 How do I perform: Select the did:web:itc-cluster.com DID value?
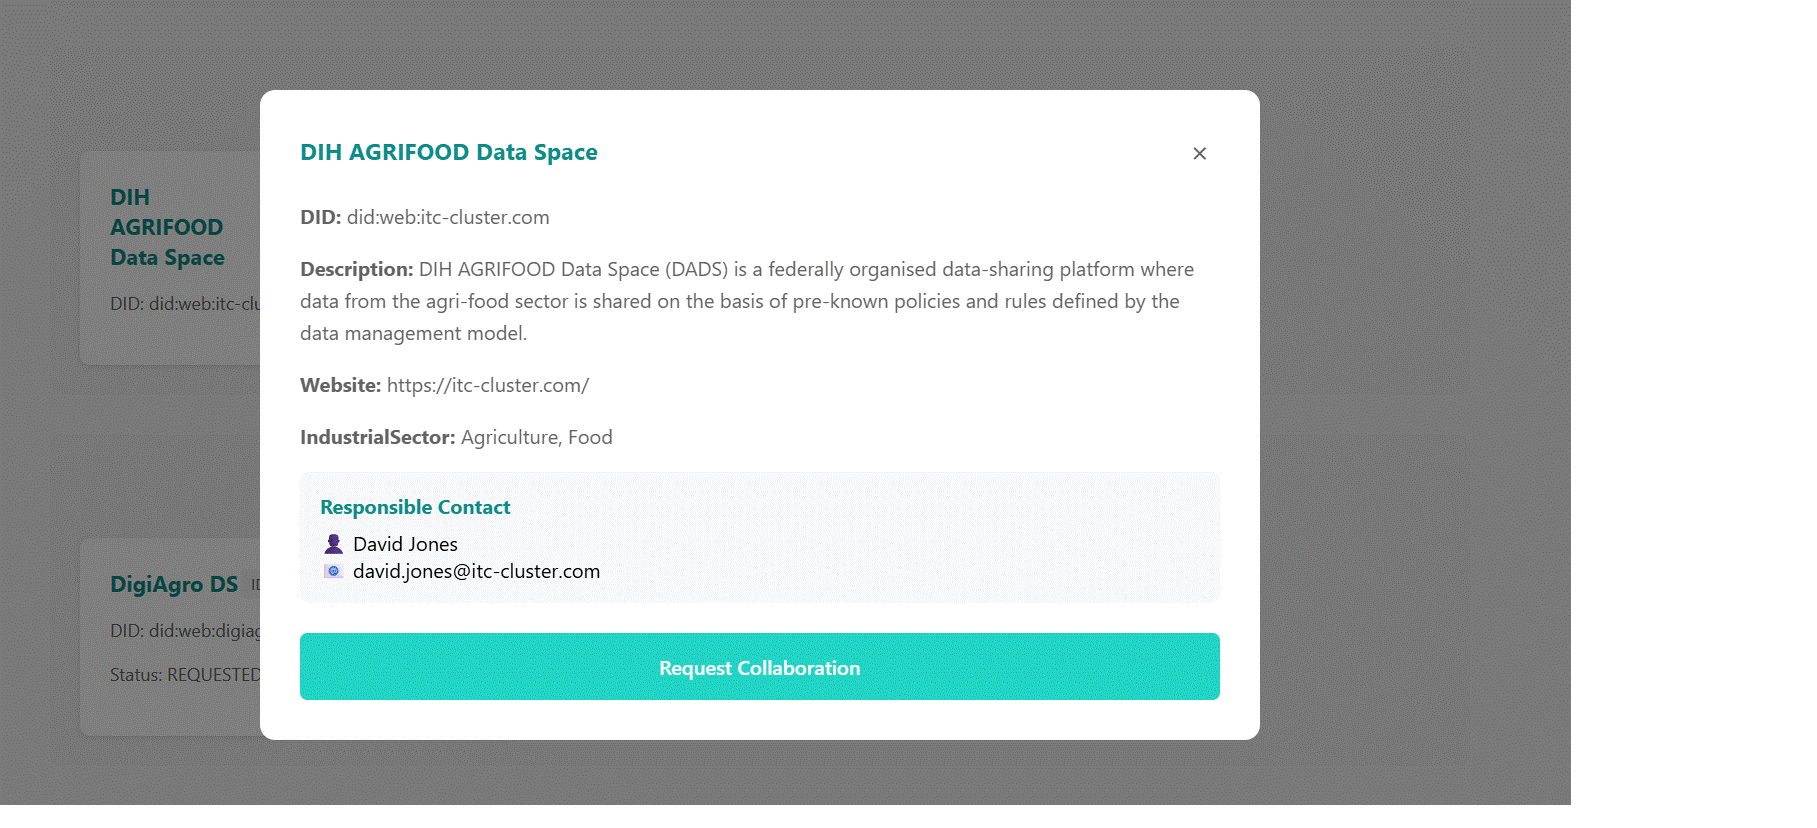[448, 217]
